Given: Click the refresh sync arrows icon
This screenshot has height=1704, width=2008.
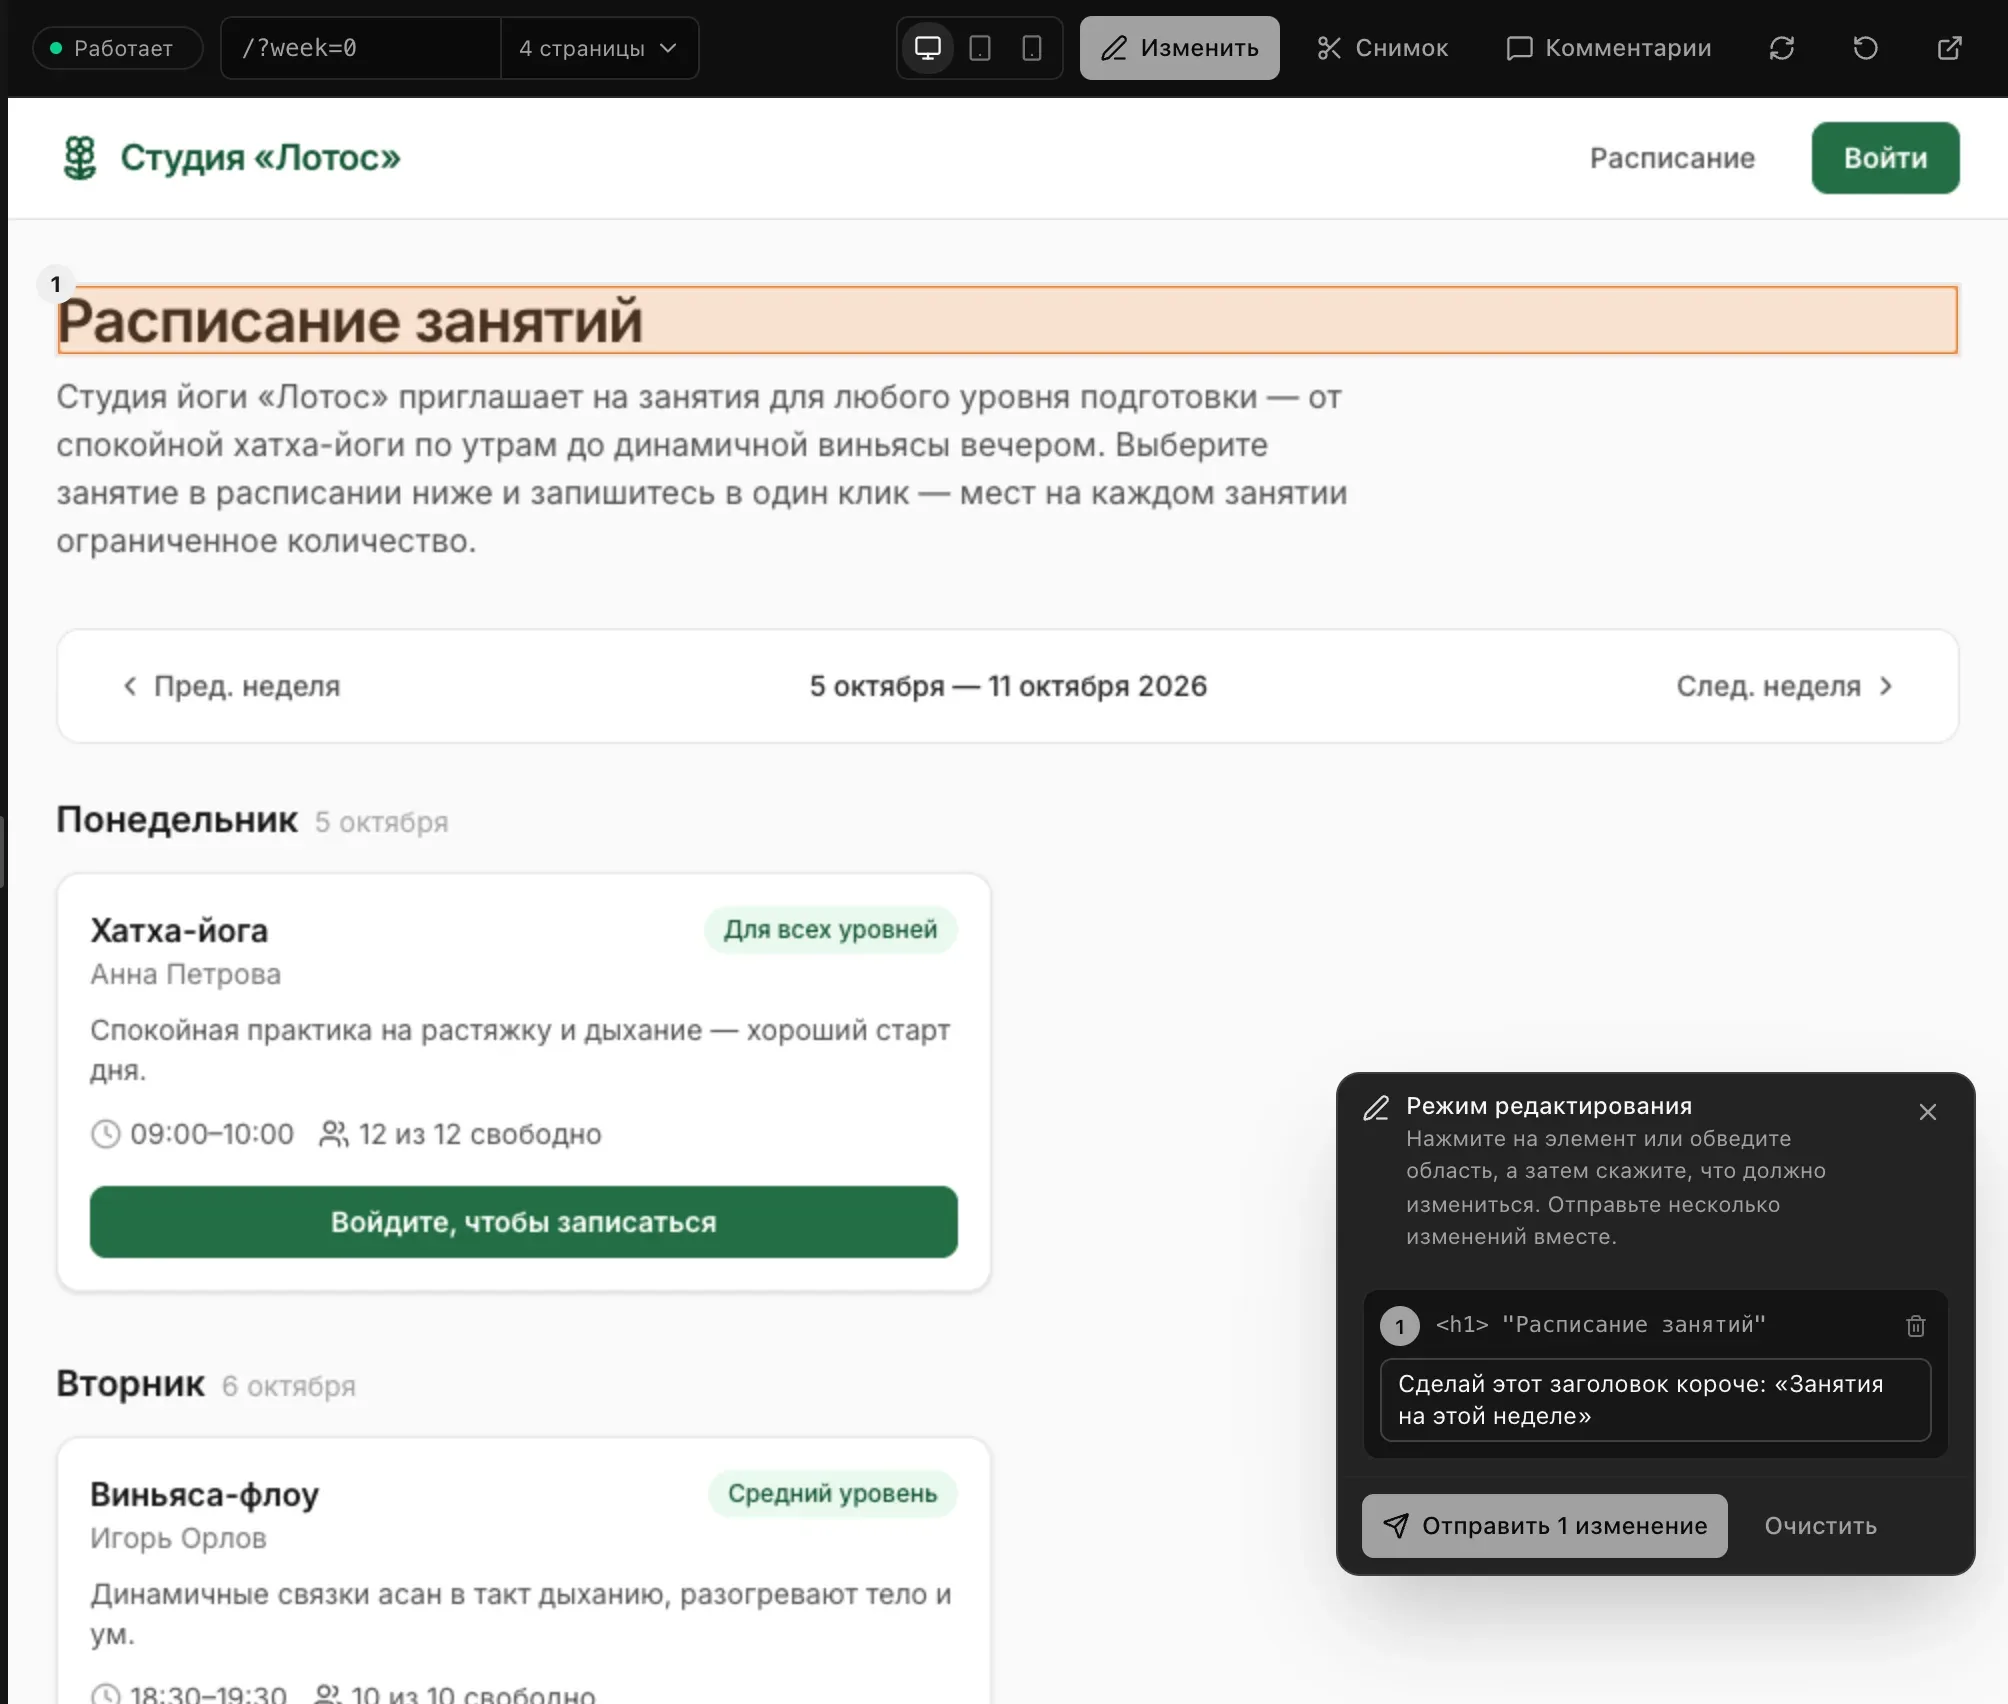Looking at the screenshot, I should (1782, 48).
